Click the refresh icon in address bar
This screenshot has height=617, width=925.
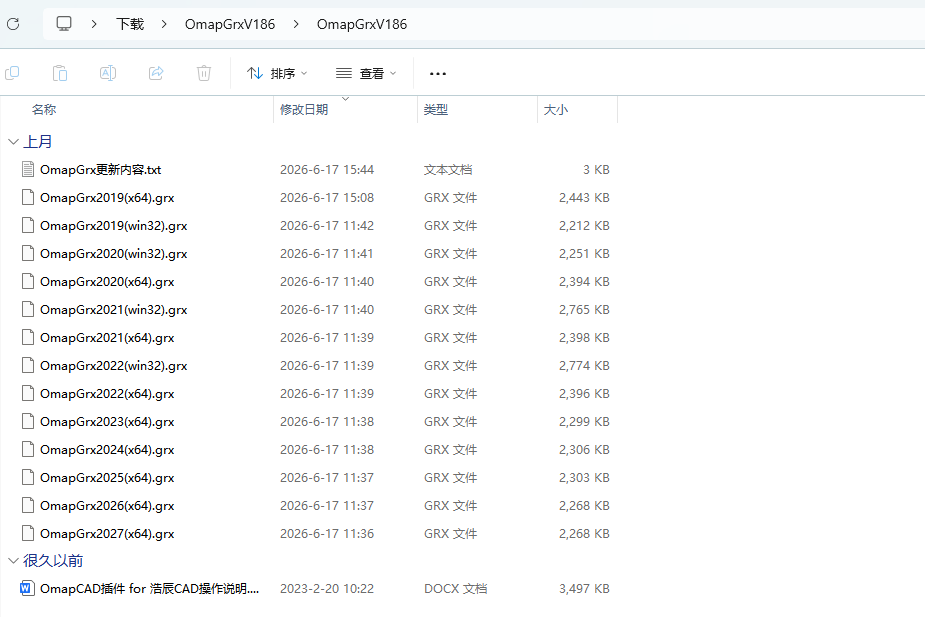point(13,24)
